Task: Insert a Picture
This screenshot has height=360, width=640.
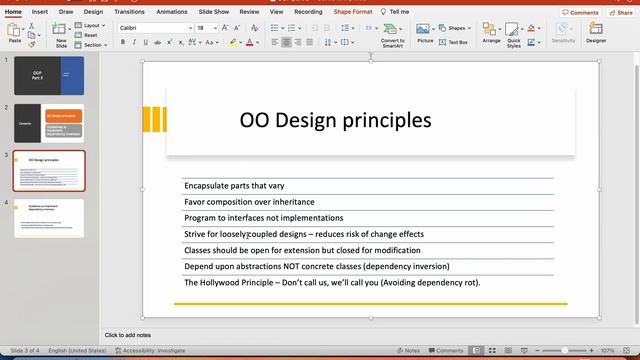Action: 424,33
